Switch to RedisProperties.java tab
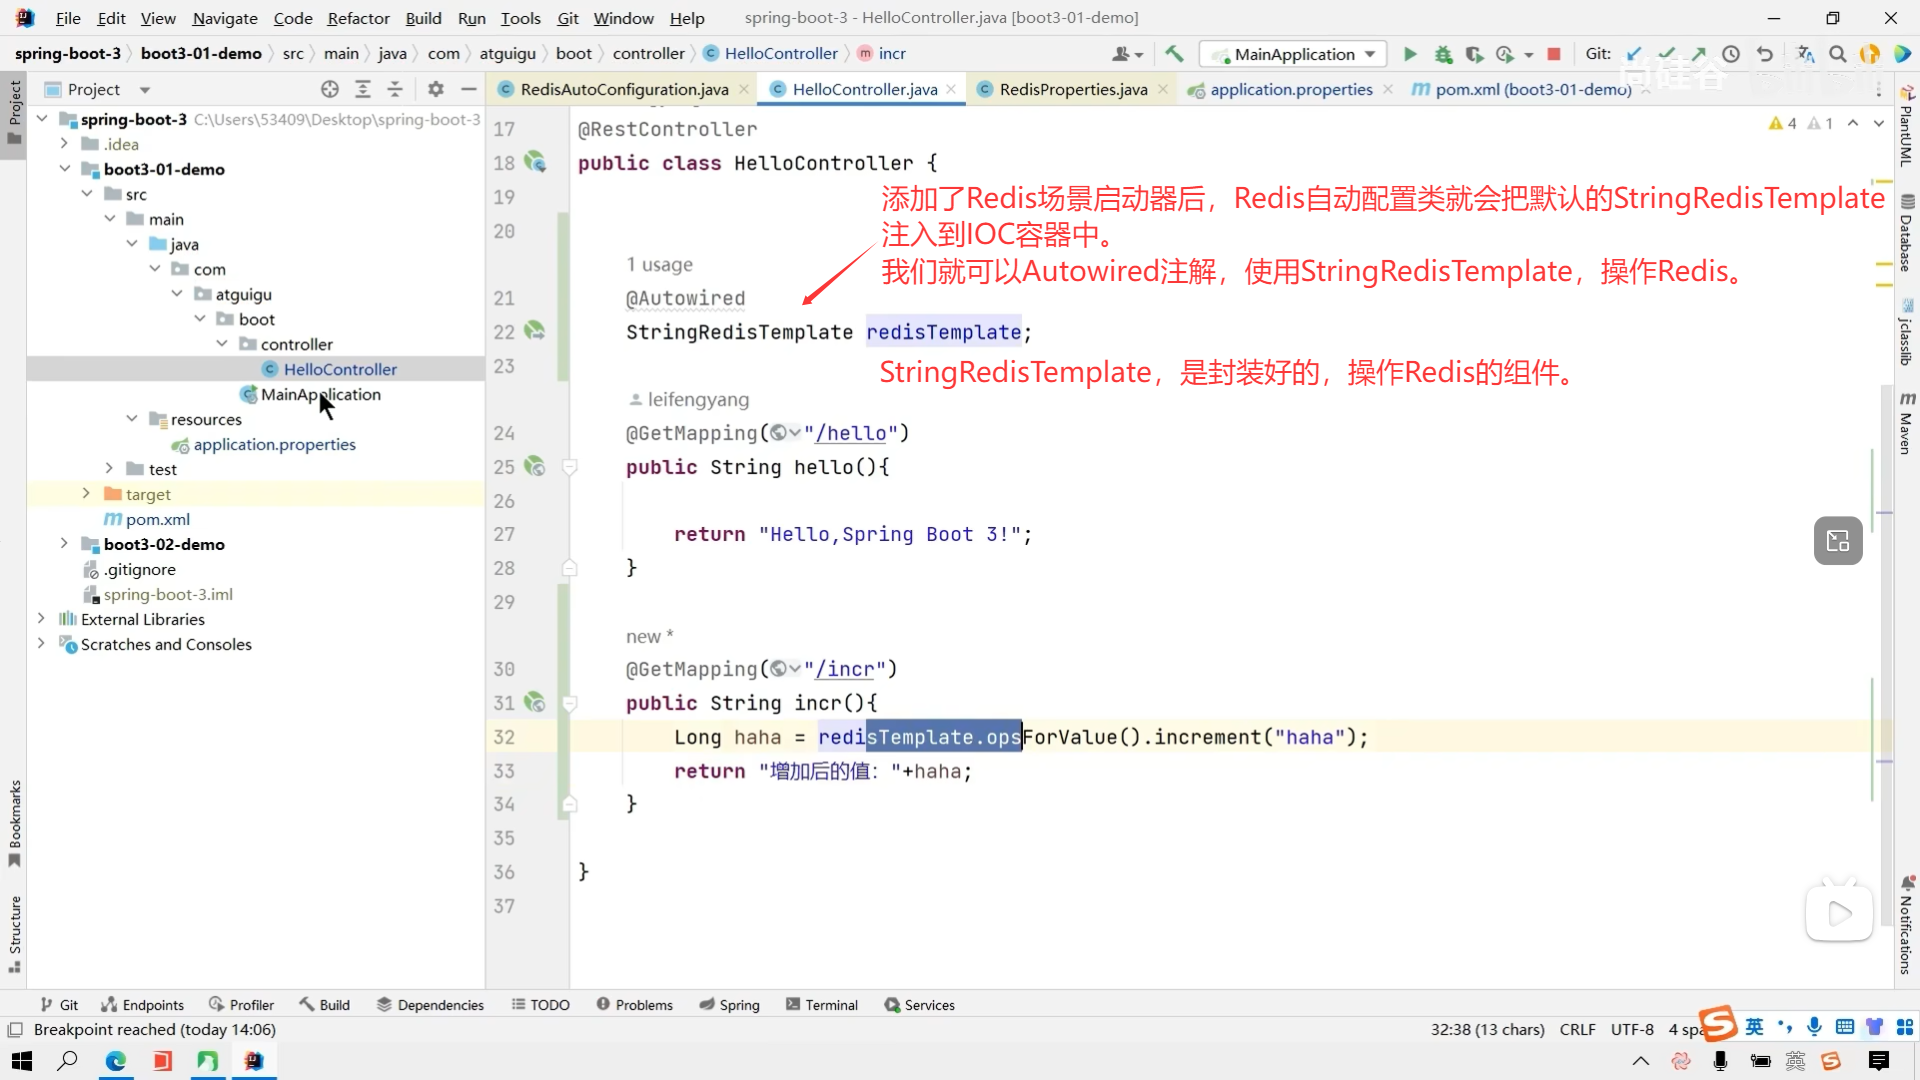Screen dimensions: 1920x1080 click(1073, 89)
